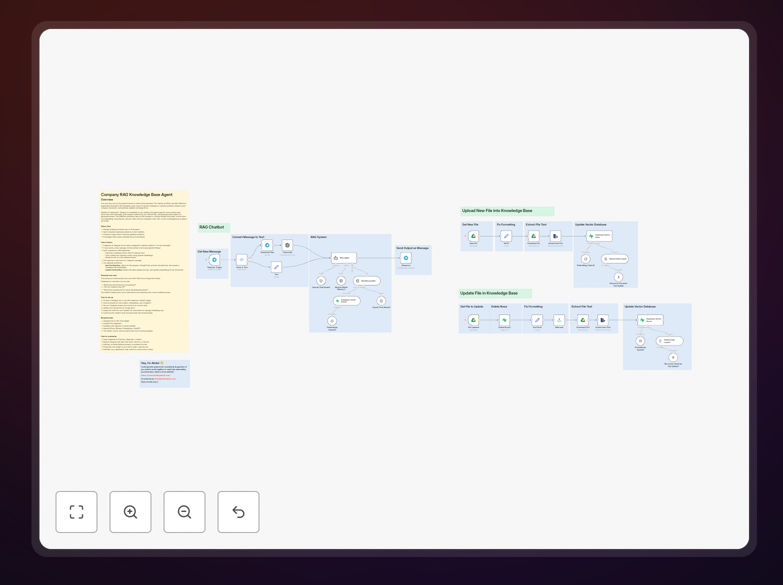
Task: Open the Supabase Vector Store node in update flow
Action: [x=651, y=320]
